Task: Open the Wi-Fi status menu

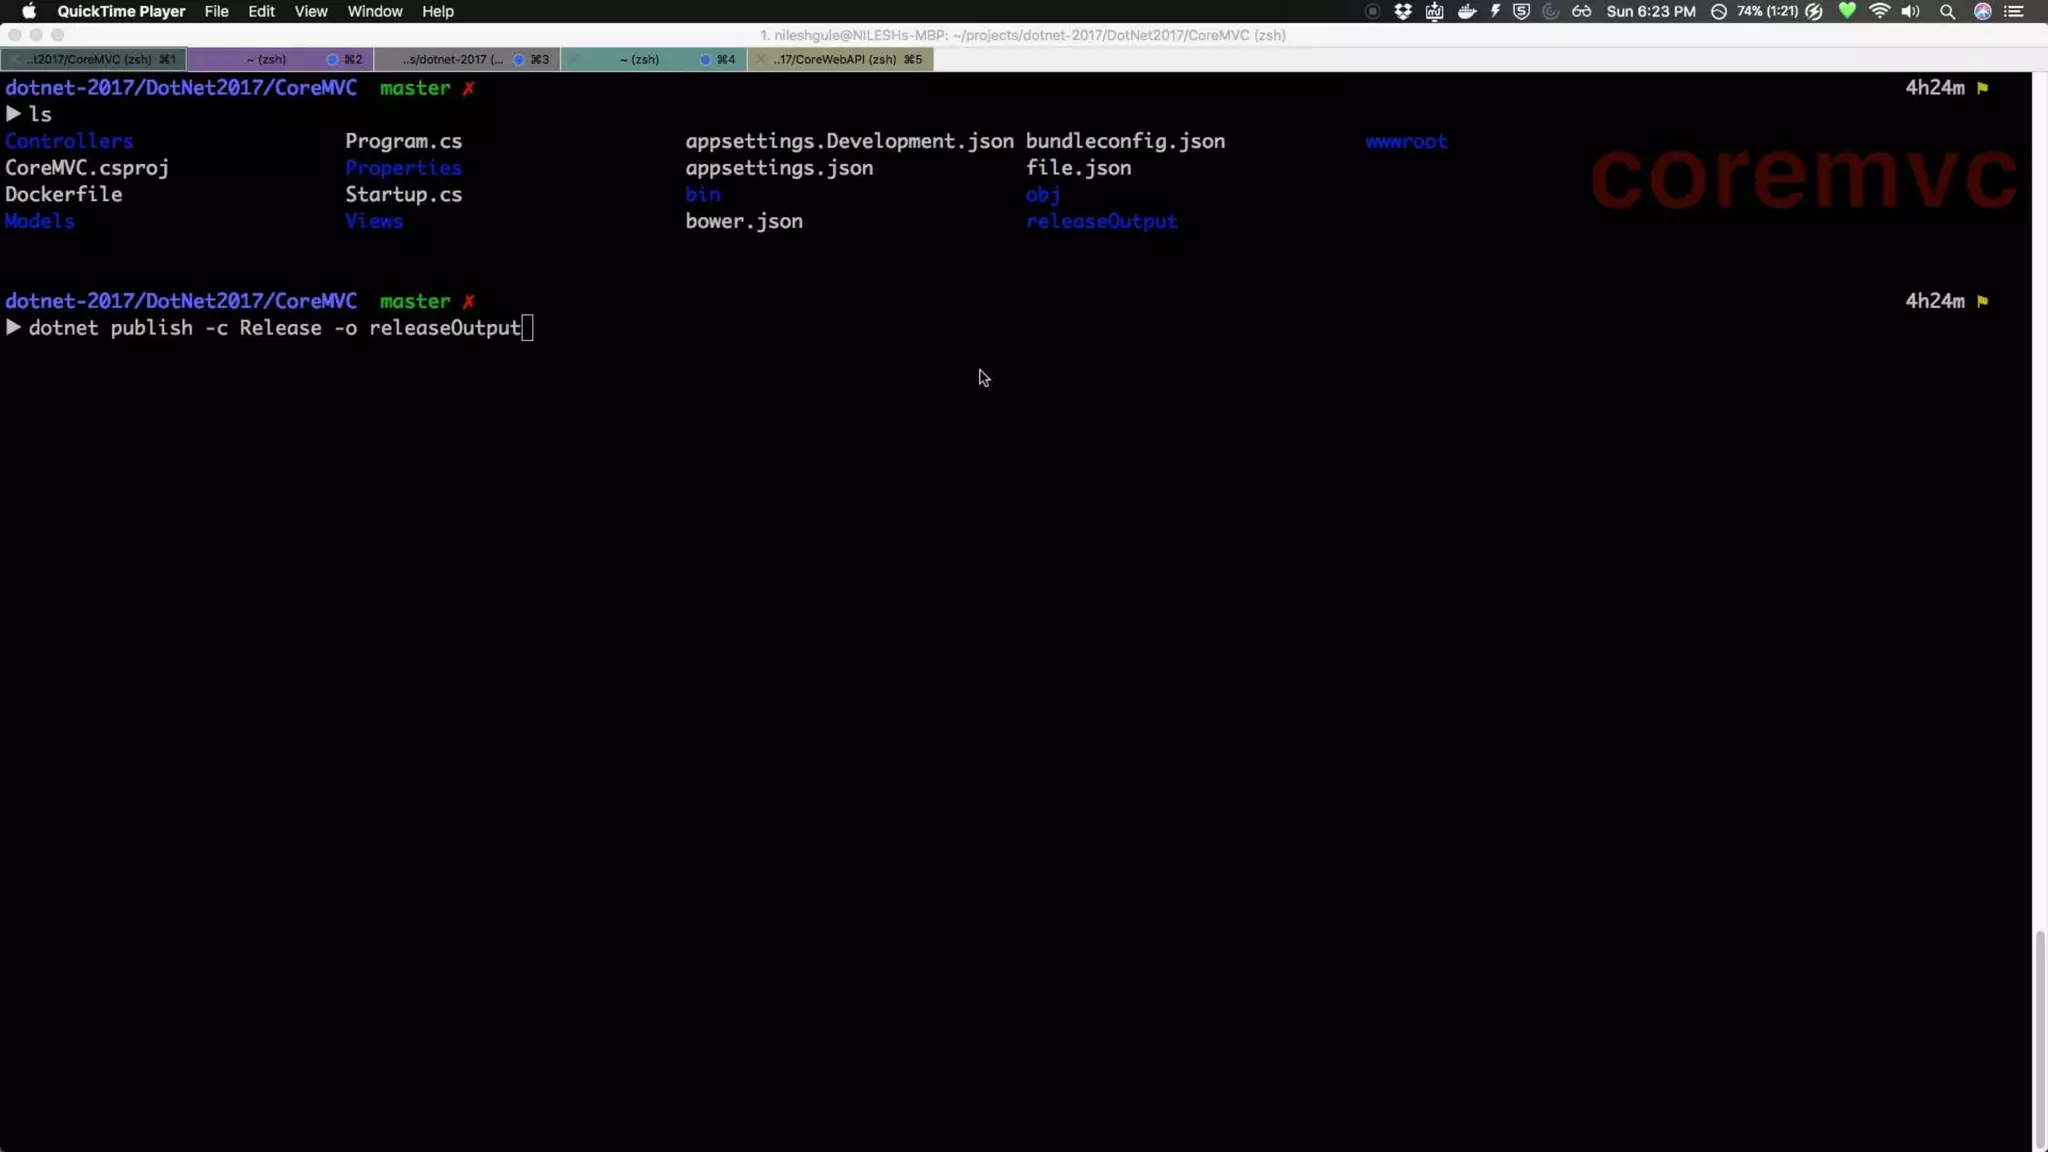Action: [x=1879, y=11]
